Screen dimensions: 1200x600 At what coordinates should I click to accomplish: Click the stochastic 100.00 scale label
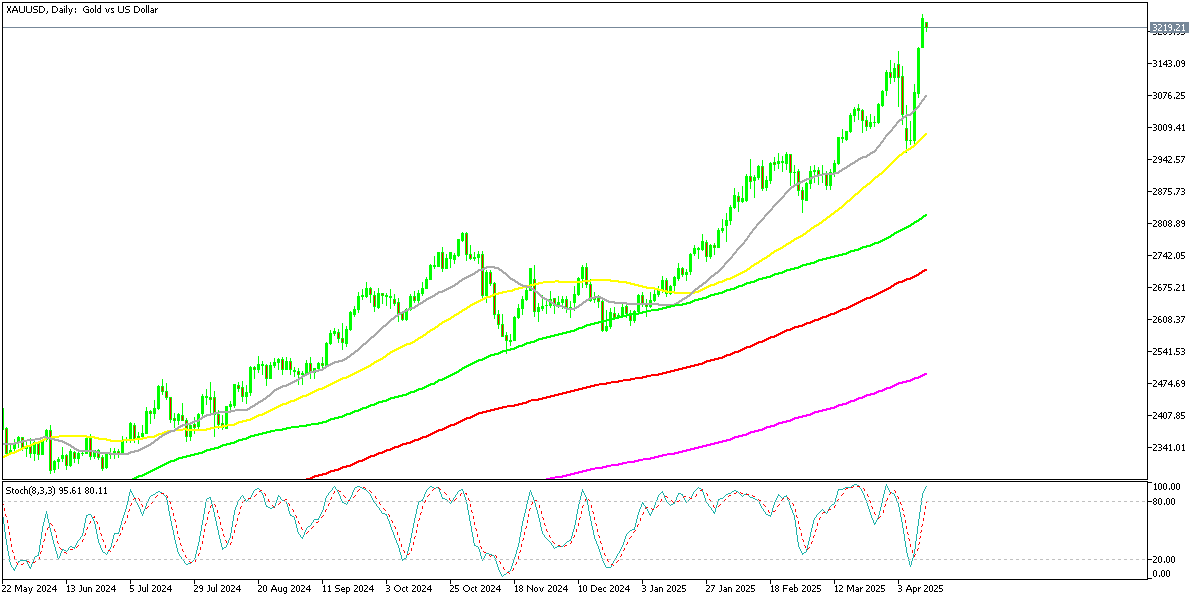pos(1165,487)
